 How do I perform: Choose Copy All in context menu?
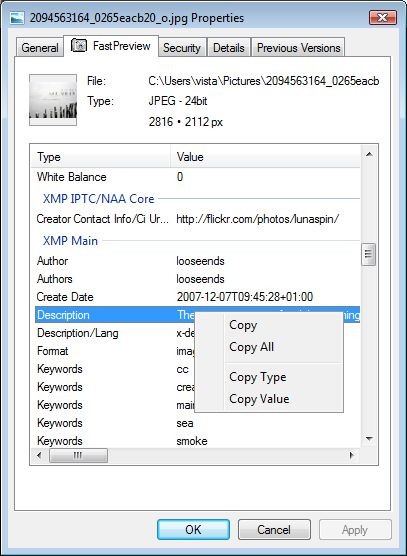251,347
